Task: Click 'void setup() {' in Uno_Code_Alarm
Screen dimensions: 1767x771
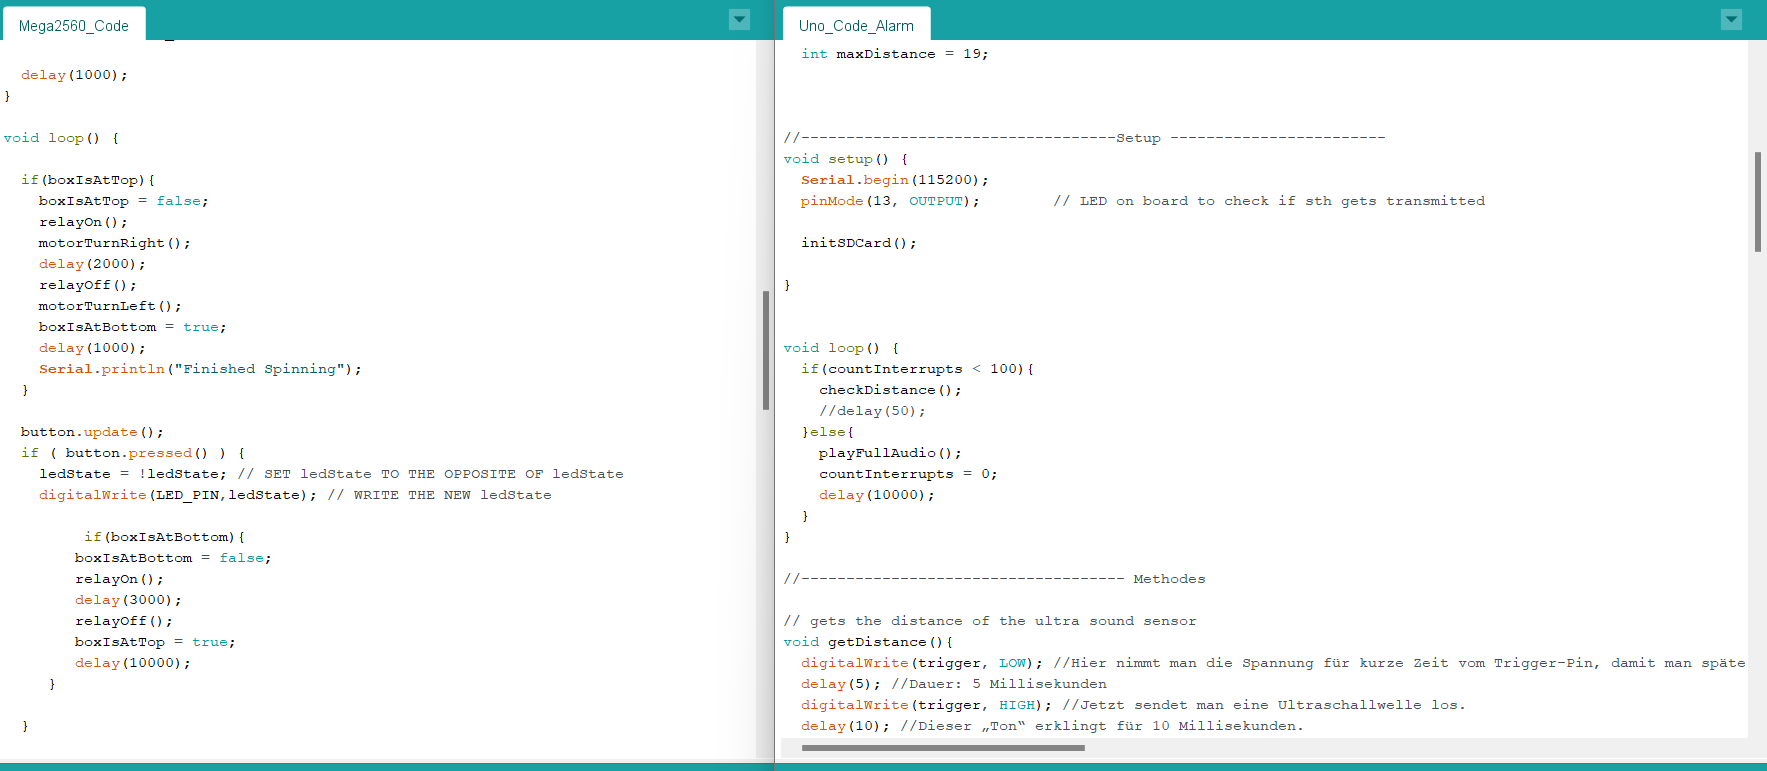Action: click(x=845, y=159)
